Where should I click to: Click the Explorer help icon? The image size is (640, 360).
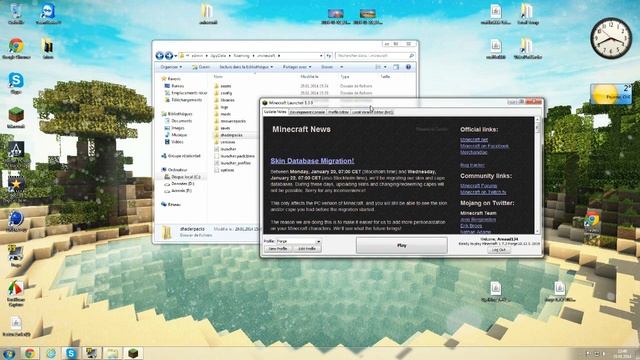click(408, 67)
